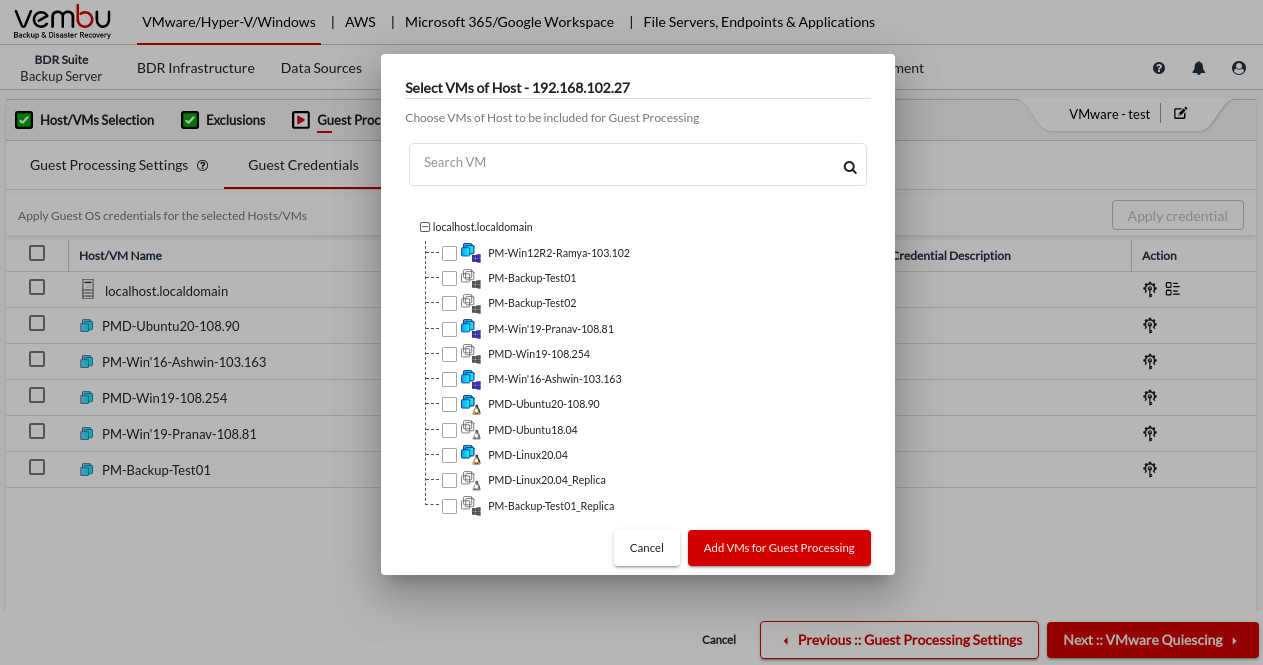
Task: Toggle the select-all checkbox in table header
Action: pyautogui.click(x=37, y=254)
